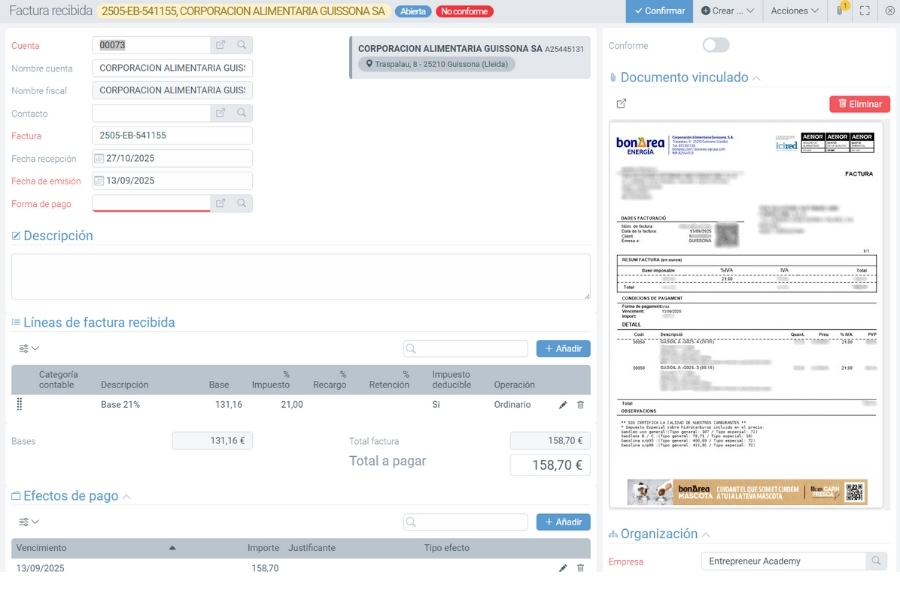Open the Crear dropdown menu
Viewport: 900px width, 600px height.
(x=727, y=11)
